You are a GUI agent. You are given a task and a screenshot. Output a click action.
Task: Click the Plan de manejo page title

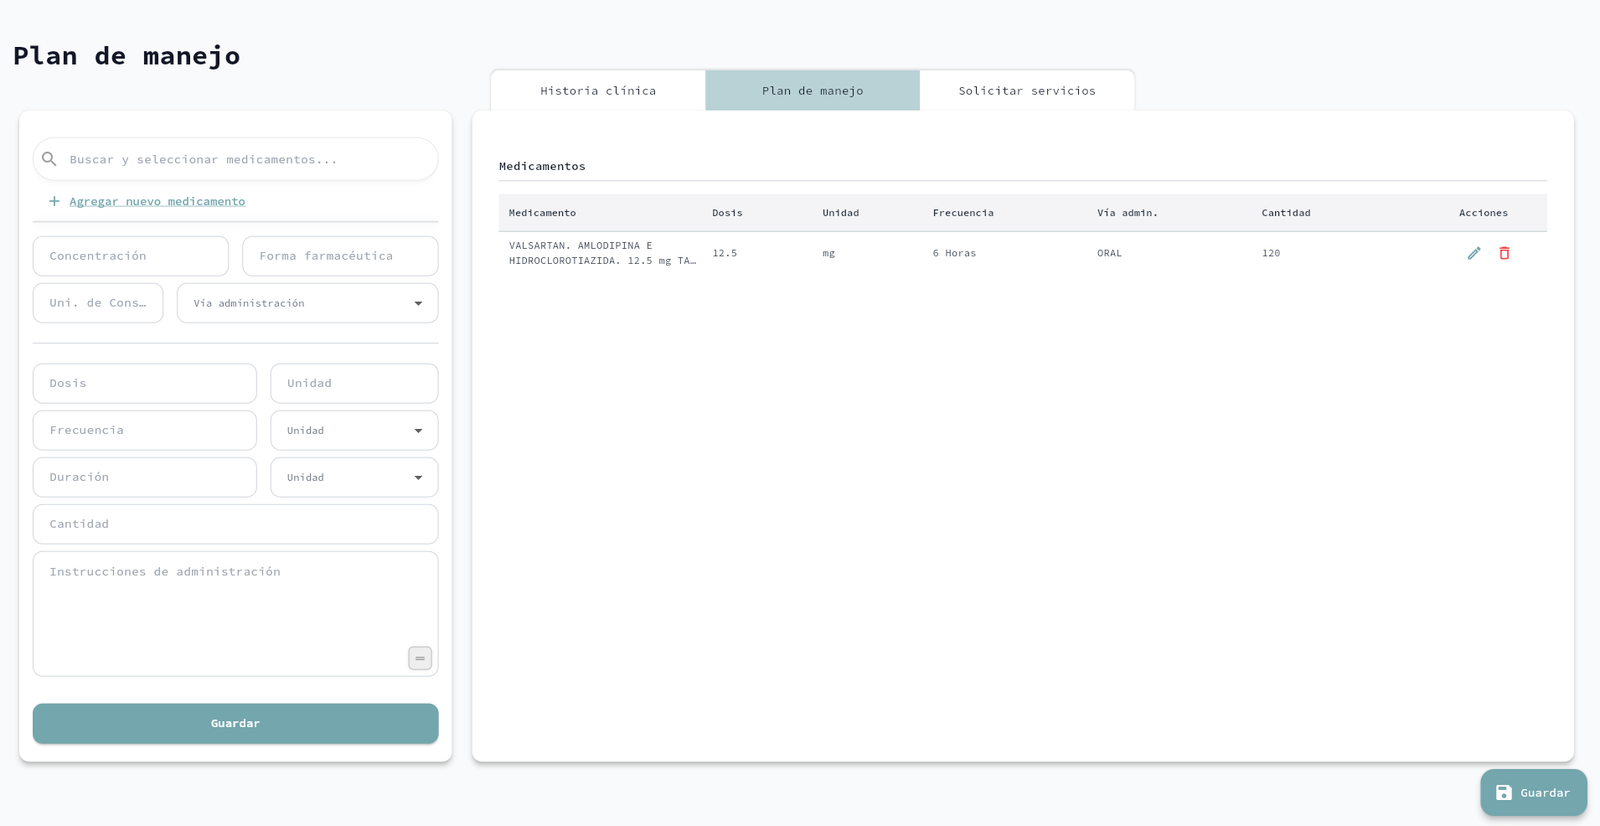[127, 55]
